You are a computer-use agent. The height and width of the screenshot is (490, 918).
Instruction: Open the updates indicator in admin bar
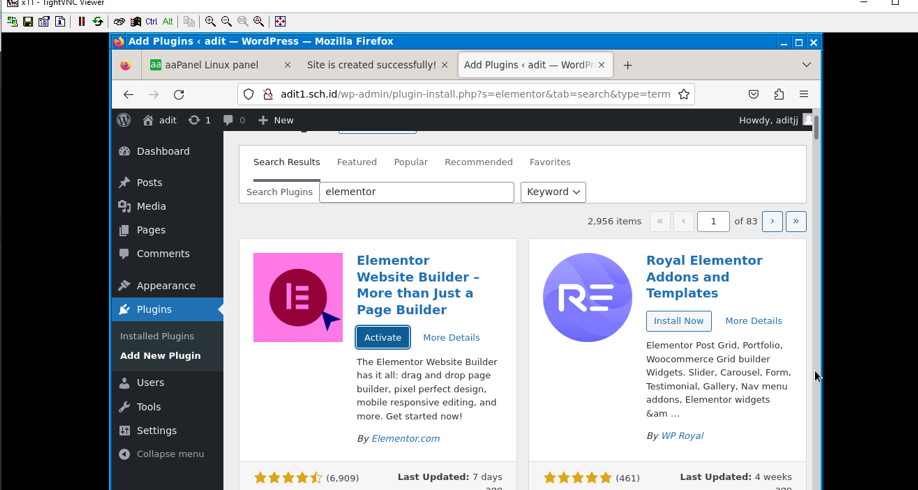pos(199,120)
